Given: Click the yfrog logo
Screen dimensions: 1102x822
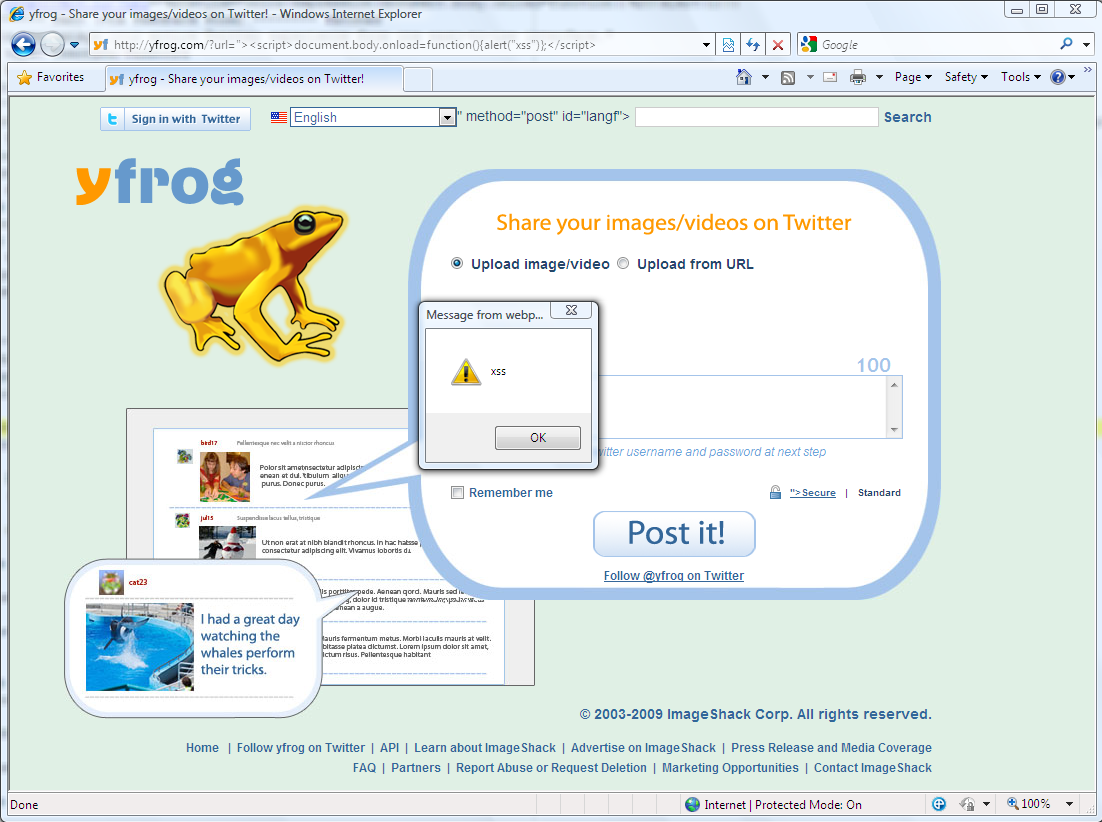Looking at the screenshot, I should tap(160, 181).
